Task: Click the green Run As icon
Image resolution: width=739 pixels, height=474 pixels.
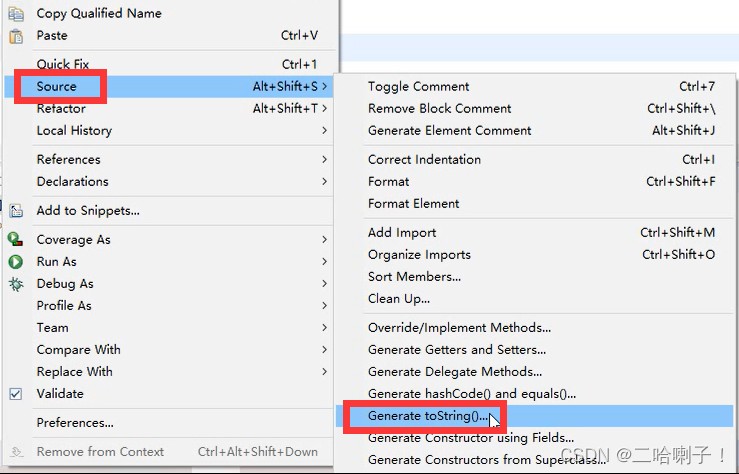Action: 16,262
